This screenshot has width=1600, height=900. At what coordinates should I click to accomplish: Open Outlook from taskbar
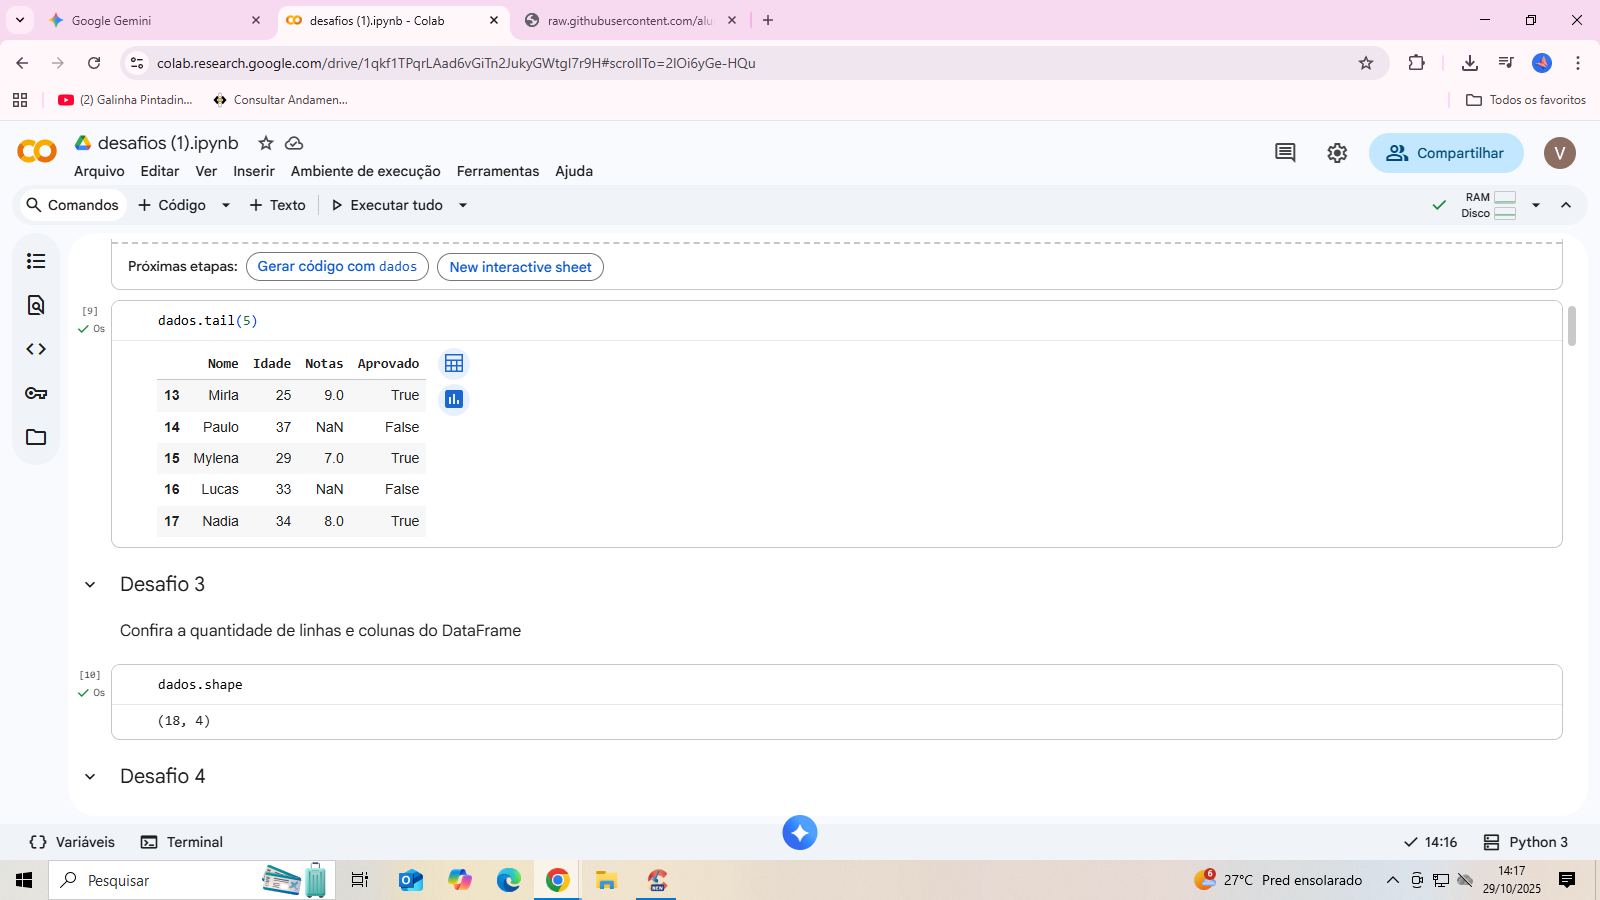[411, 880]
